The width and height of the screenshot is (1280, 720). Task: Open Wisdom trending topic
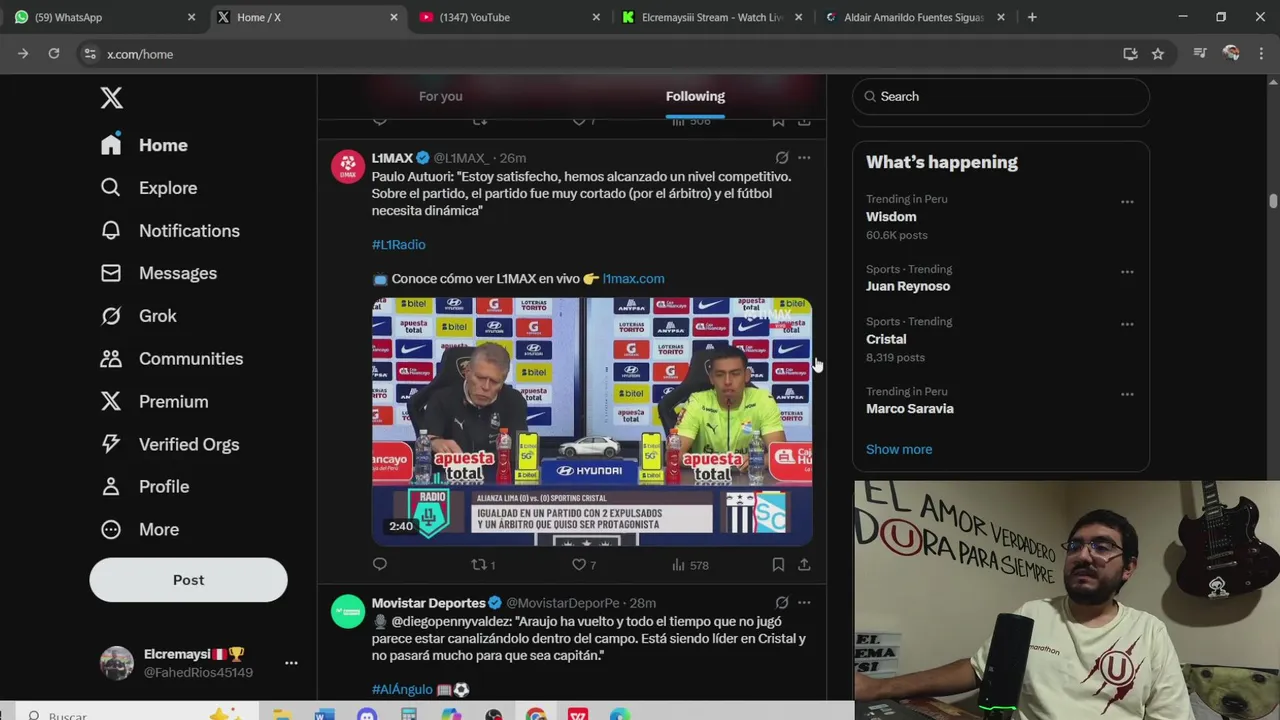click(x=891, y=217)
